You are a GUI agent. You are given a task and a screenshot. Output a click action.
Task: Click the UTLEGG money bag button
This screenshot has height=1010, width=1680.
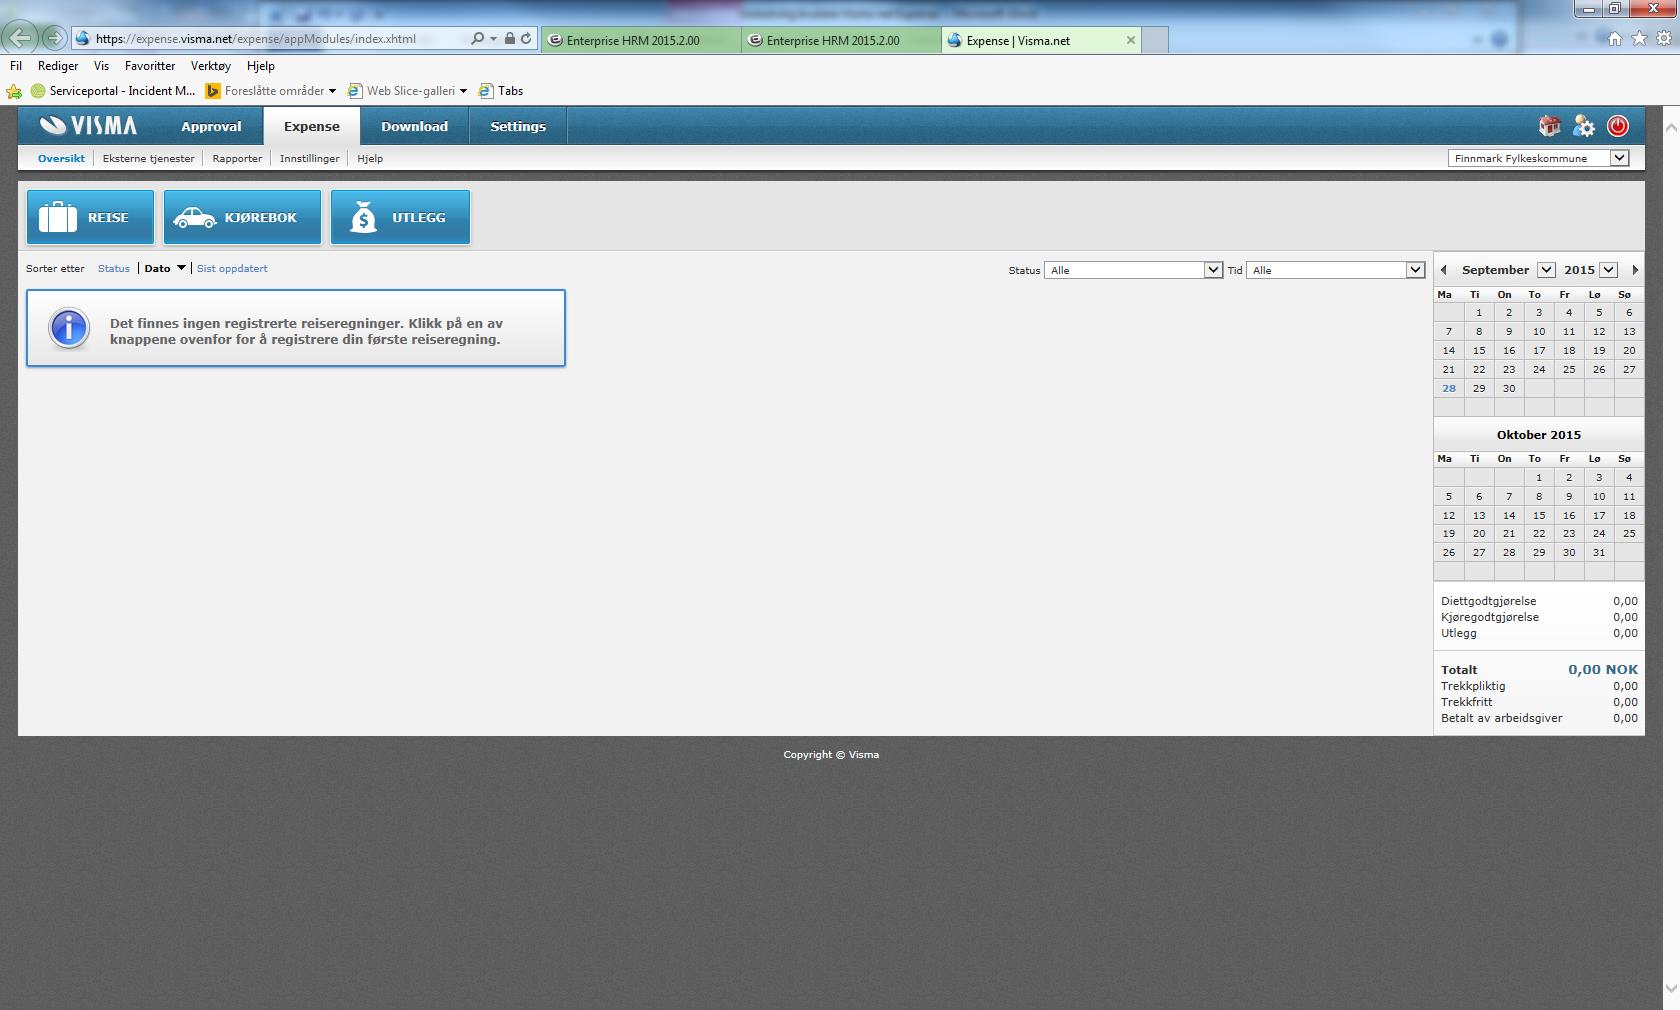(x=400, y=217)
